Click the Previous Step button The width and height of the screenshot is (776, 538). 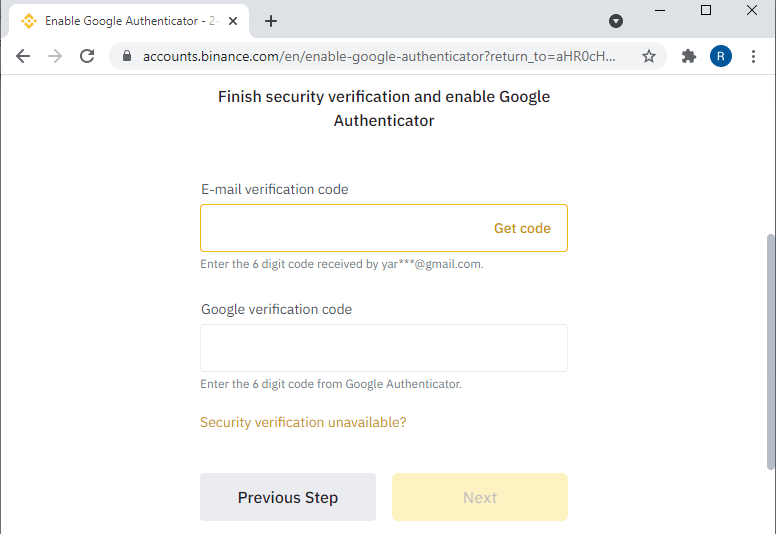click(x=288, y=497)
